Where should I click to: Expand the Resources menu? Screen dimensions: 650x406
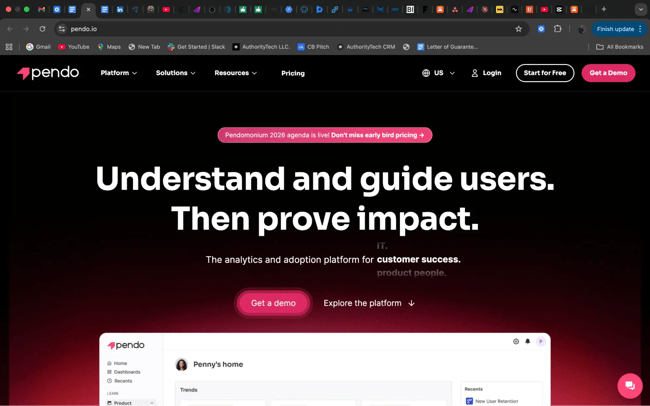tap(235, 73)
